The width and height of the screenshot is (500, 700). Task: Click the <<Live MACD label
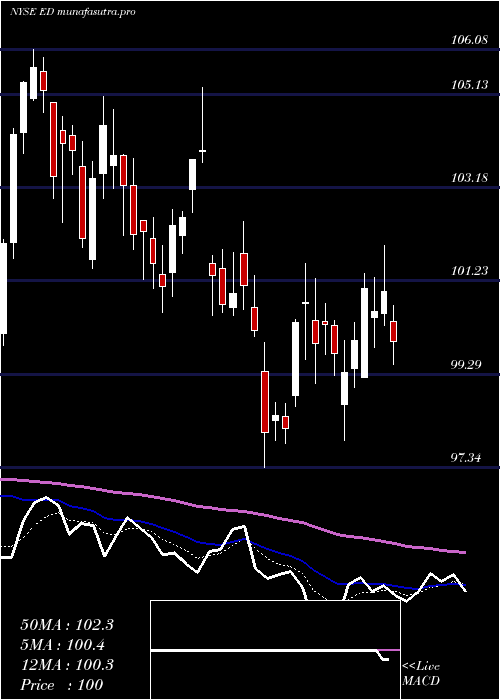pos(421,674)
